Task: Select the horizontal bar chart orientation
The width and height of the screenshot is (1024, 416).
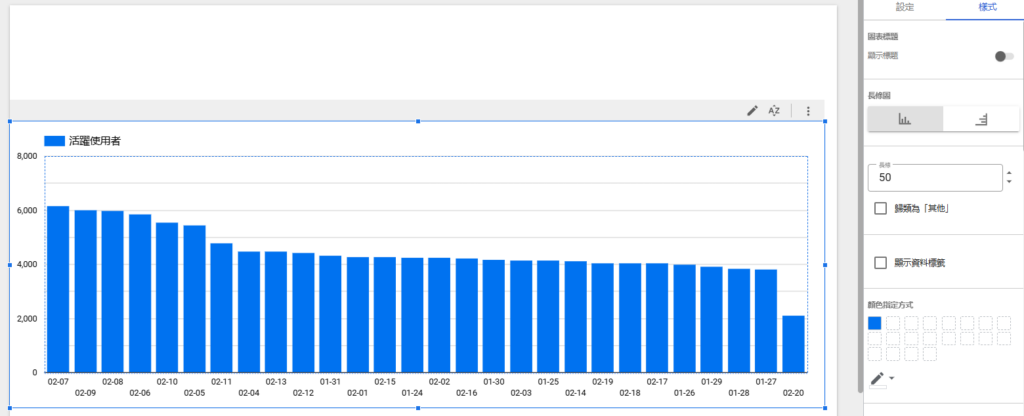Action: (981, 119)
